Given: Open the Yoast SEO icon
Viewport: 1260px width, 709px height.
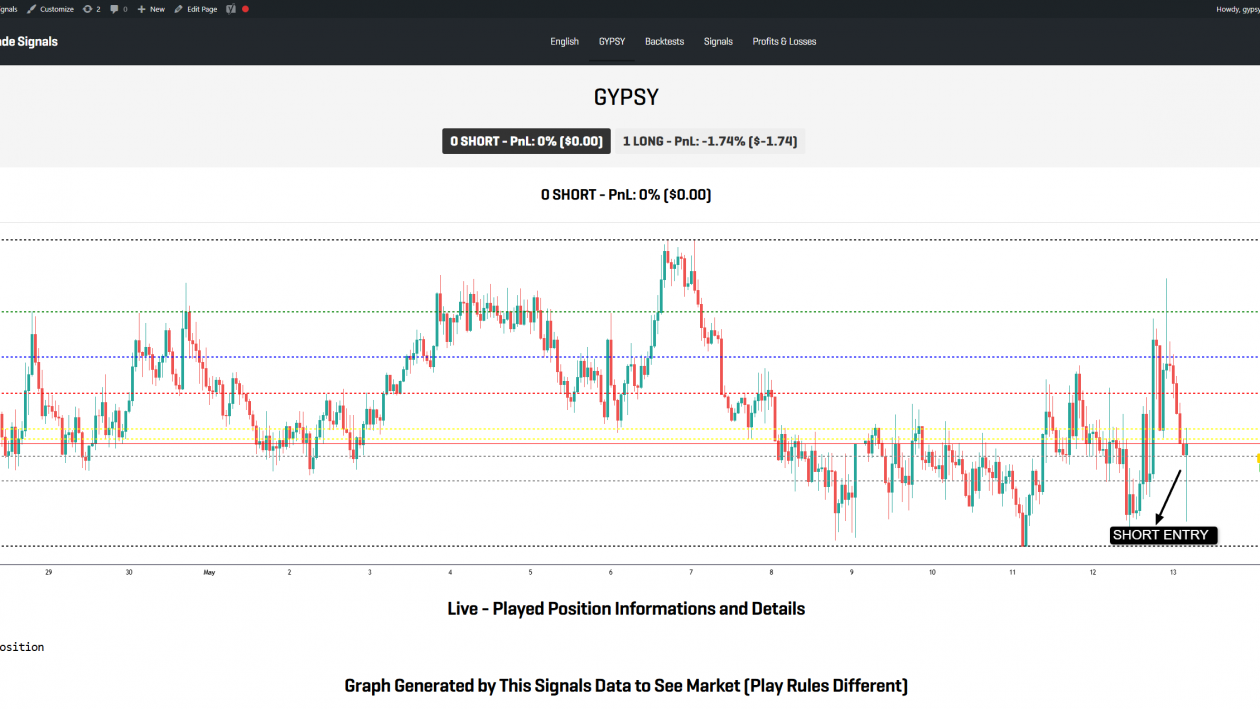Looking at the screenshot, I should 231,9.
